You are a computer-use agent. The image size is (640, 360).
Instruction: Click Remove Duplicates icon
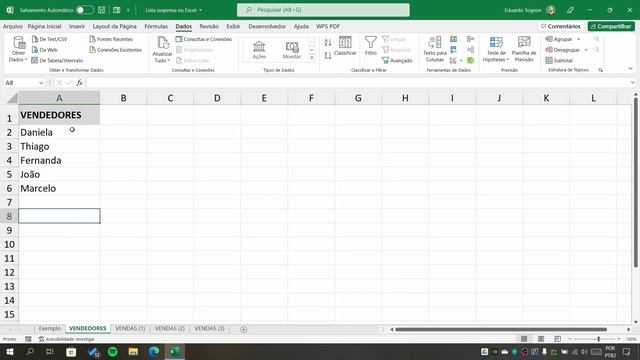pyautogui.click(x=453, y=50)
